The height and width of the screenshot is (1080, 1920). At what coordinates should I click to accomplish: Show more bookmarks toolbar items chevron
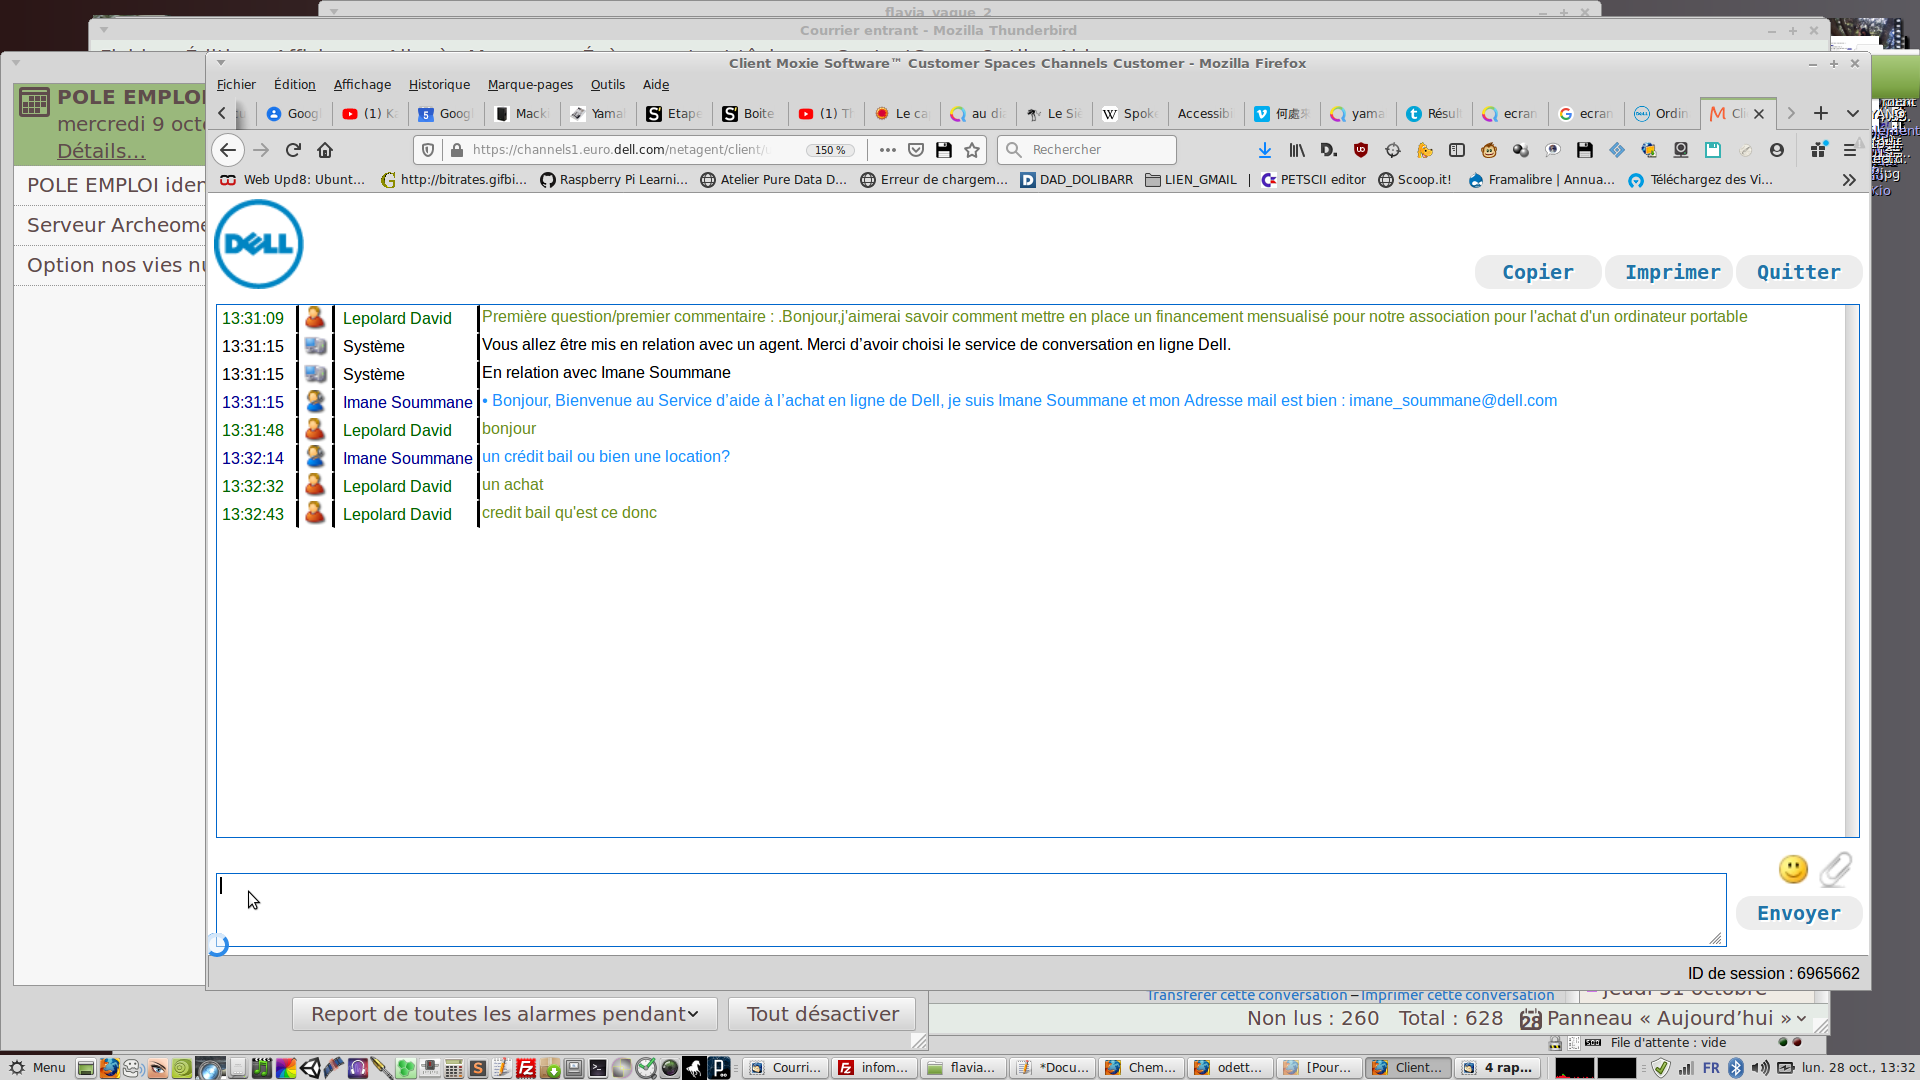(1849, 180)
